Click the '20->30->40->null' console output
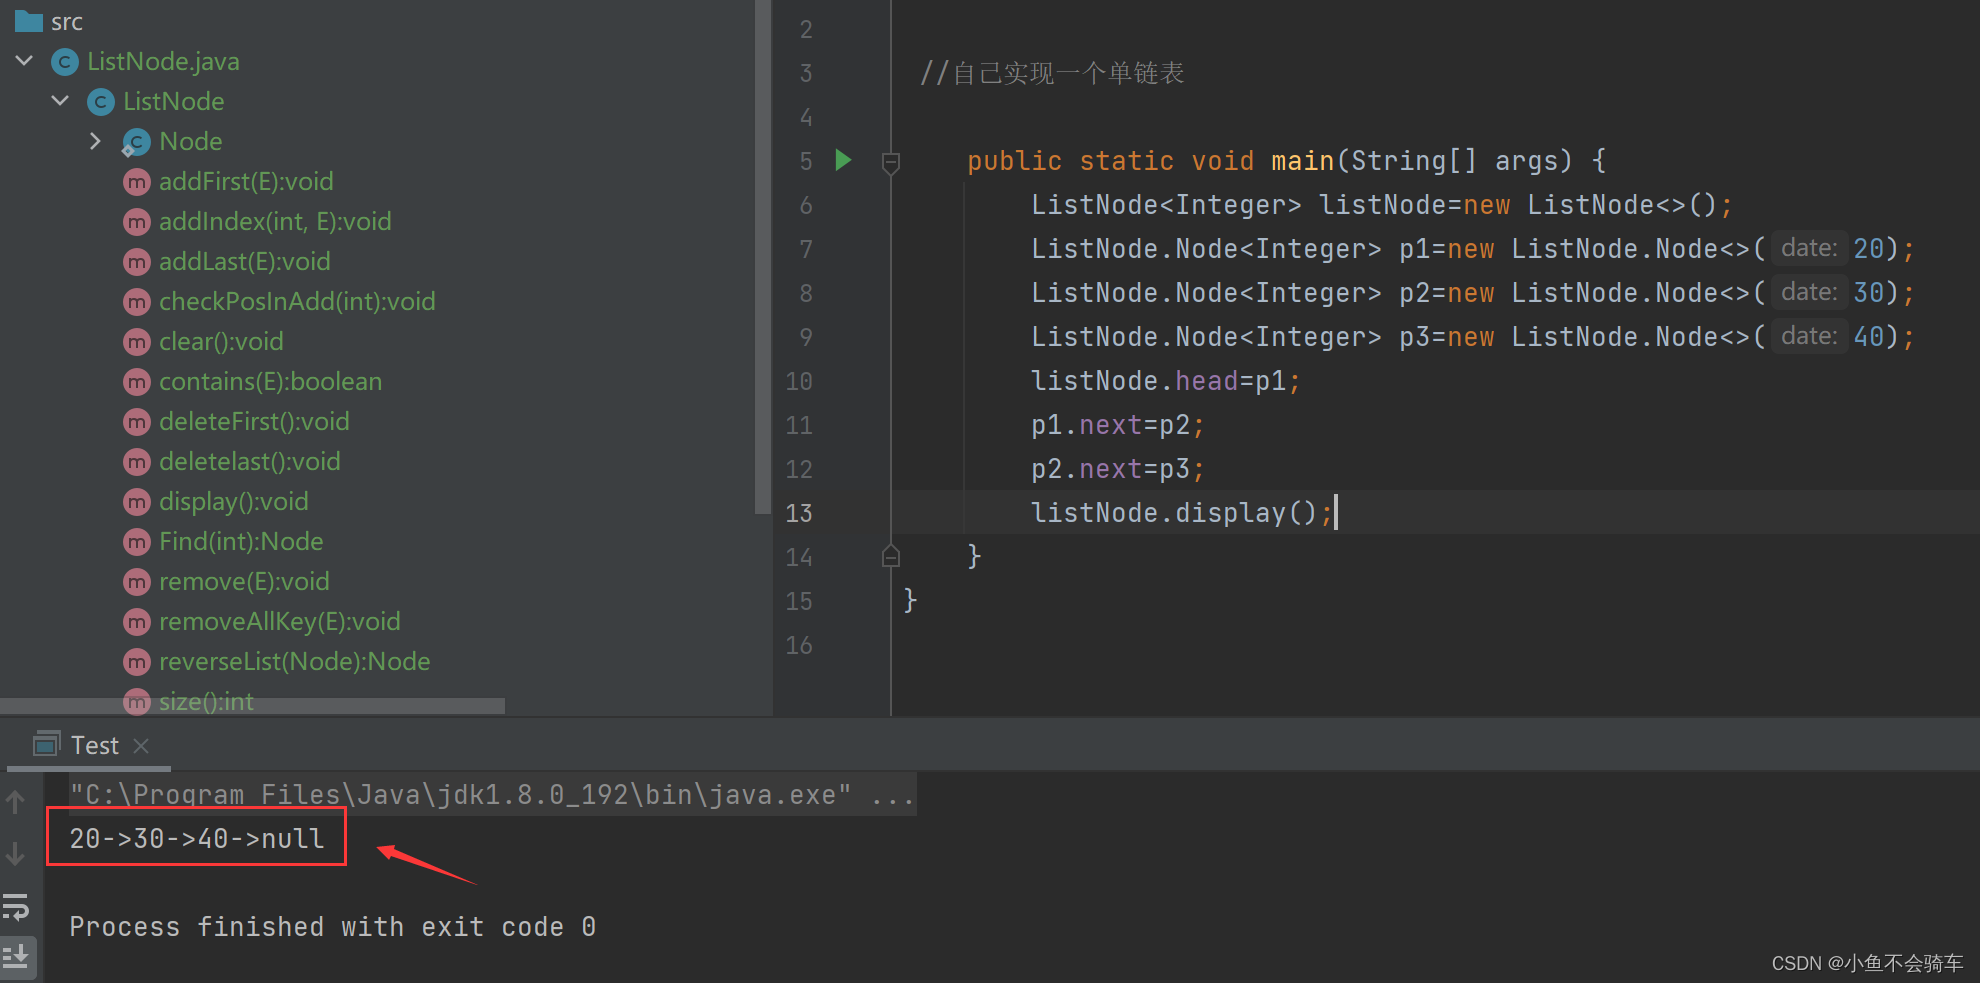This screenshot has height=983, width=1980. coord(196,838)
